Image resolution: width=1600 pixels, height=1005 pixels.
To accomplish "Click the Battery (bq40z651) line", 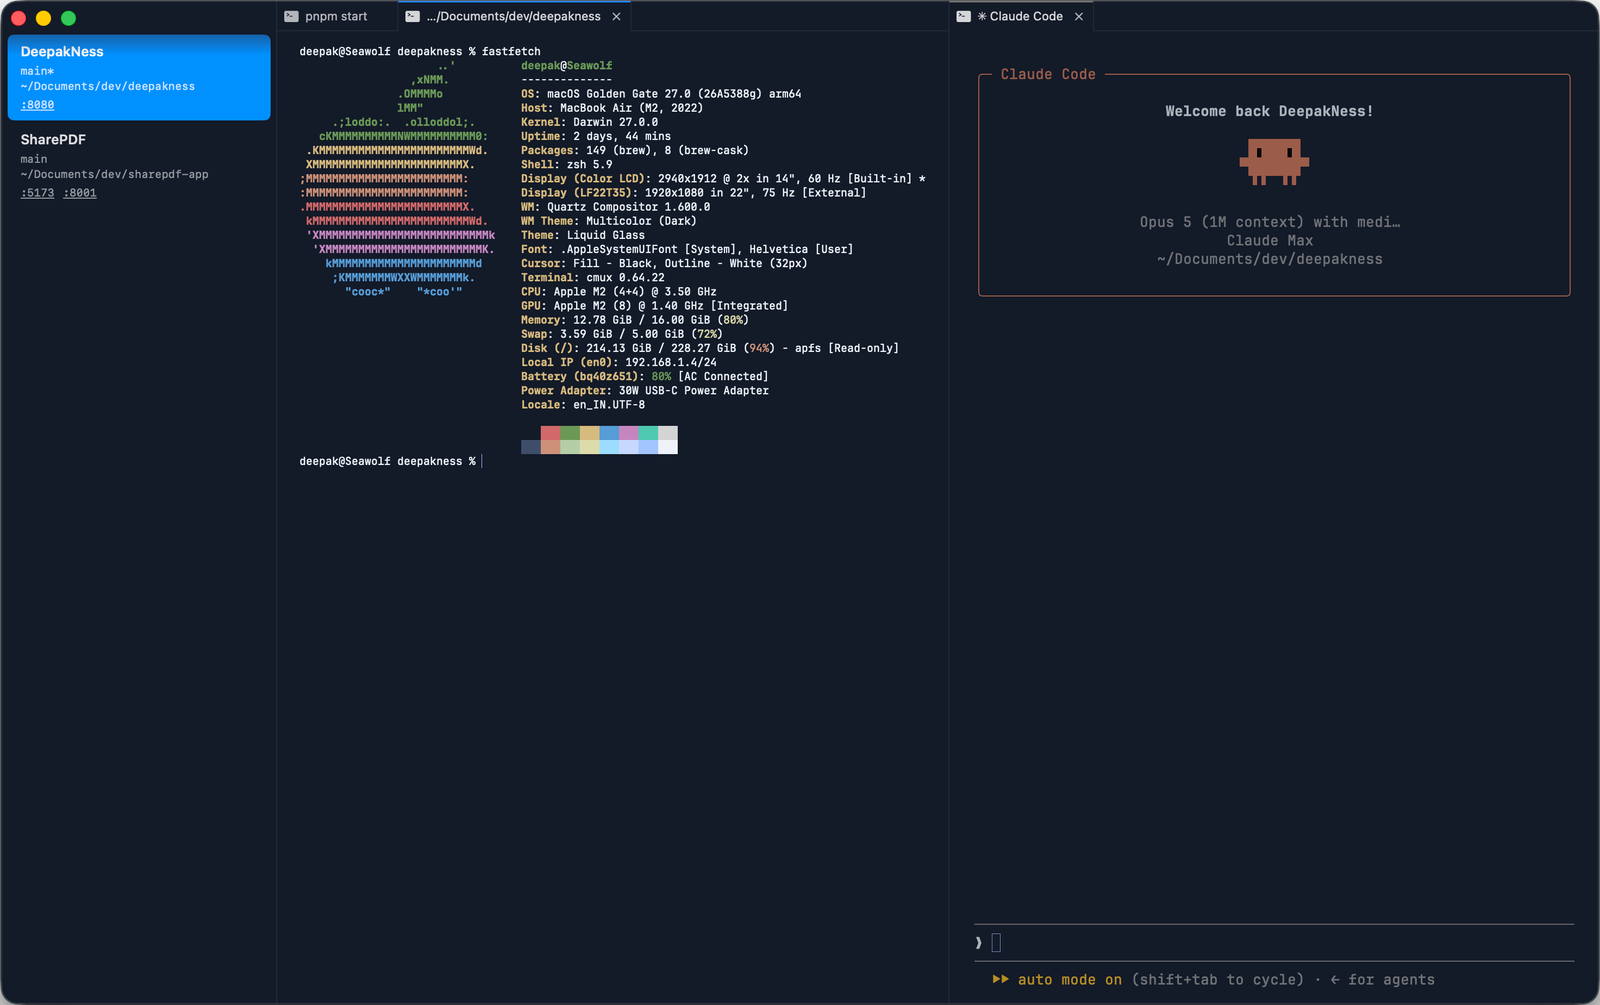I will coord(645,376).
